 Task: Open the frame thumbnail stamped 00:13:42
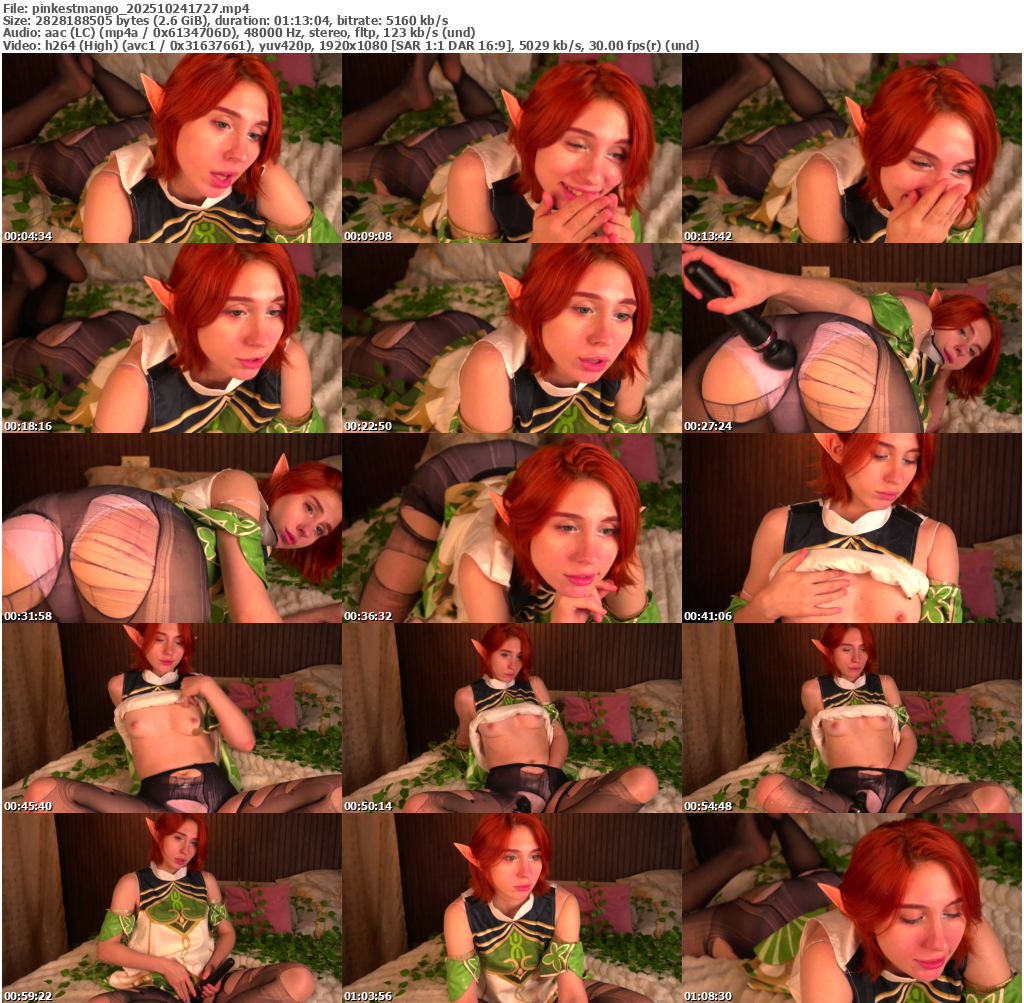pos(852,148)
